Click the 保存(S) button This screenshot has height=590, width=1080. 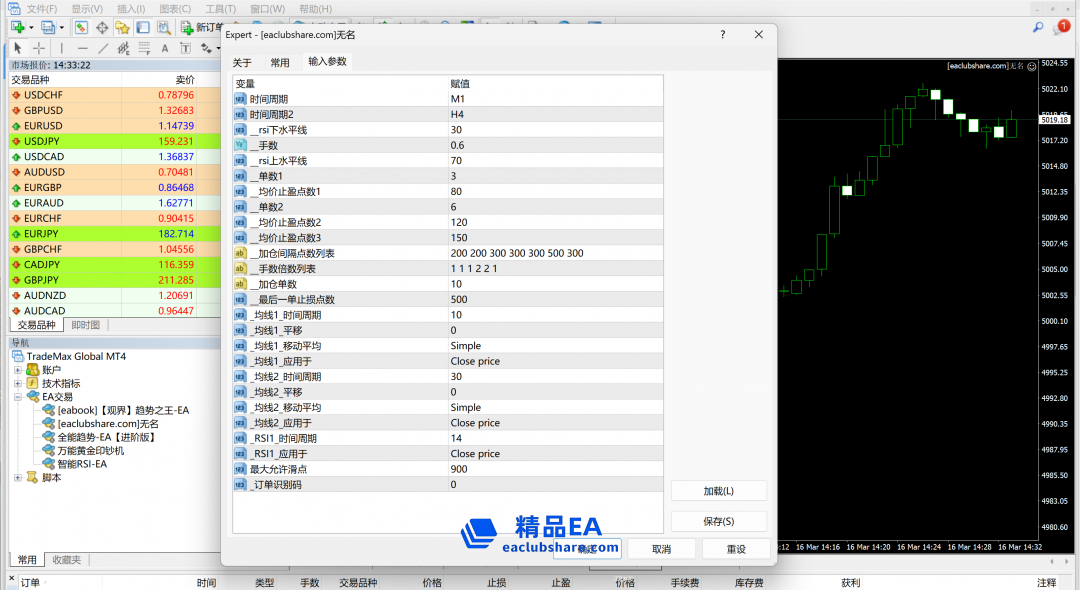(x=718, y=521)
